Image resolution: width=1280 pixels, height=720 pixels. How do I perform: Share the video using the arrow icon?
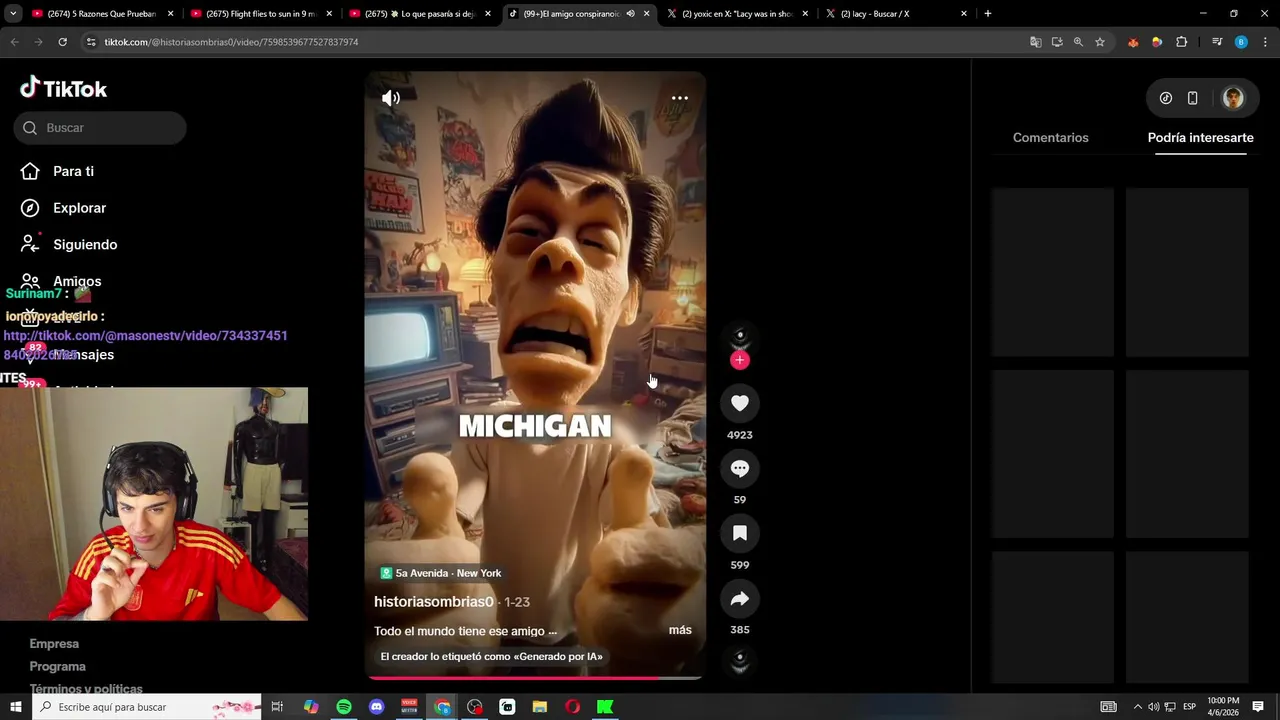[x=740, y=598]
